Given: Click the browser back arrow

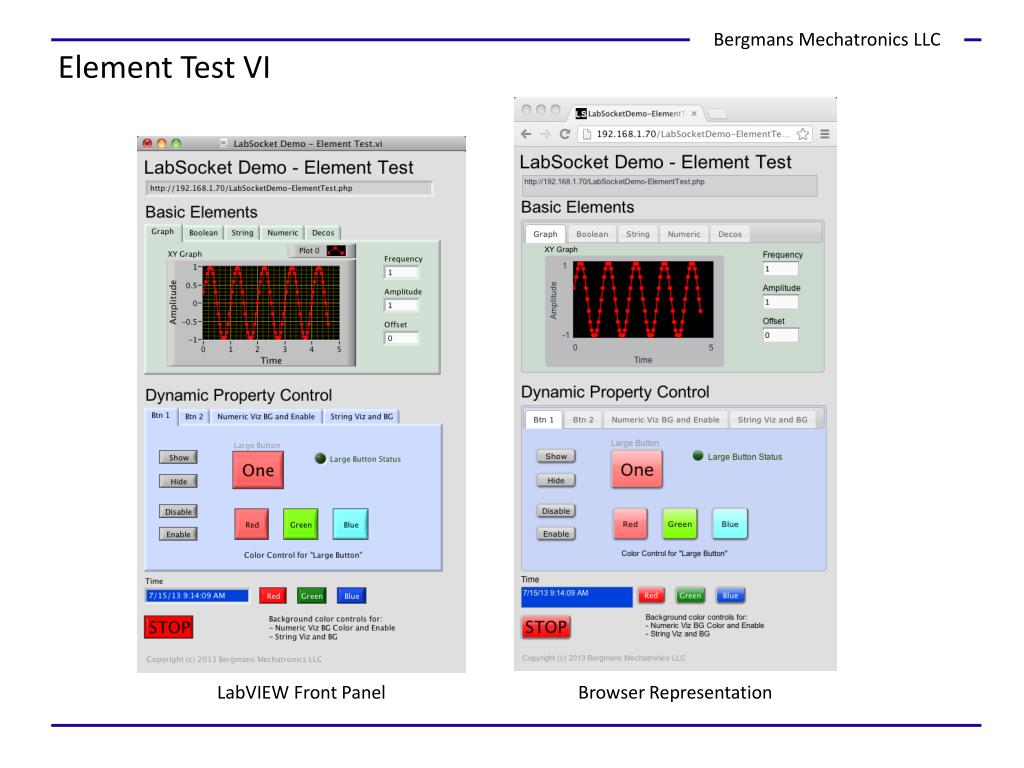Looking at the screenshot, I should pos(526,134).
